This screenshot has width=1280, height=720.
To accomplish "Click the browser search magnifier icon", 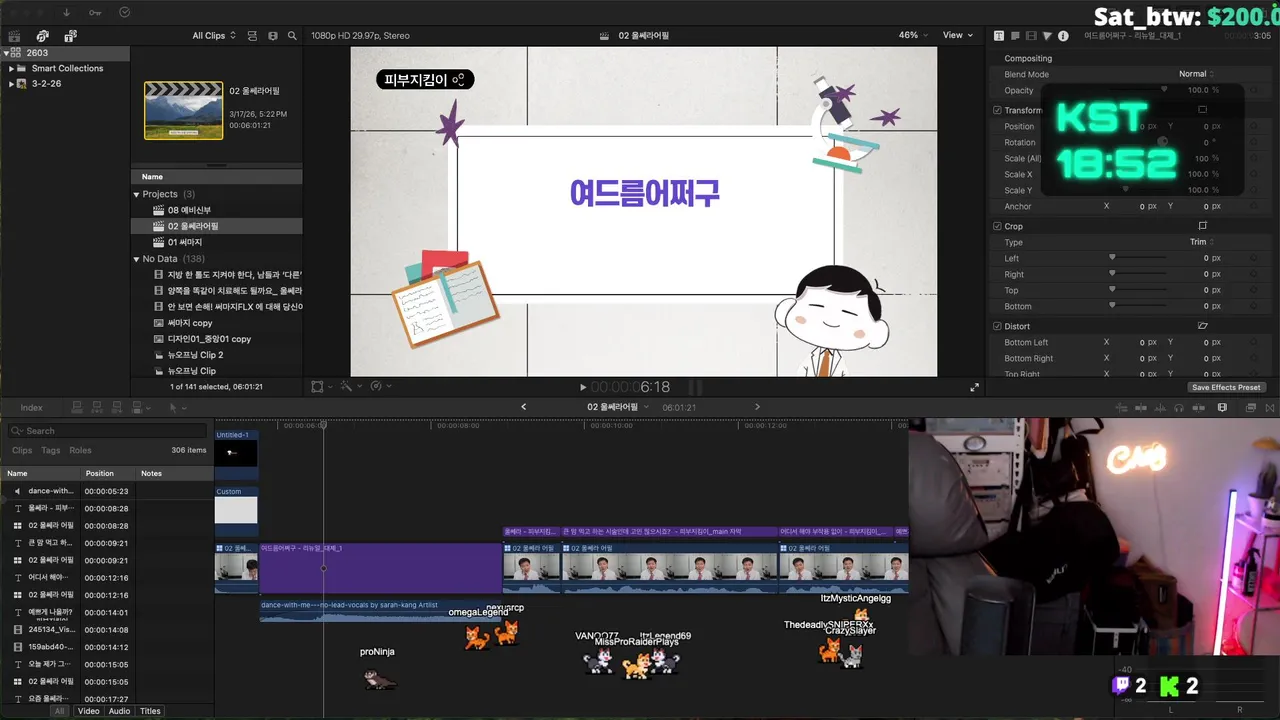I will click(292, 36).
